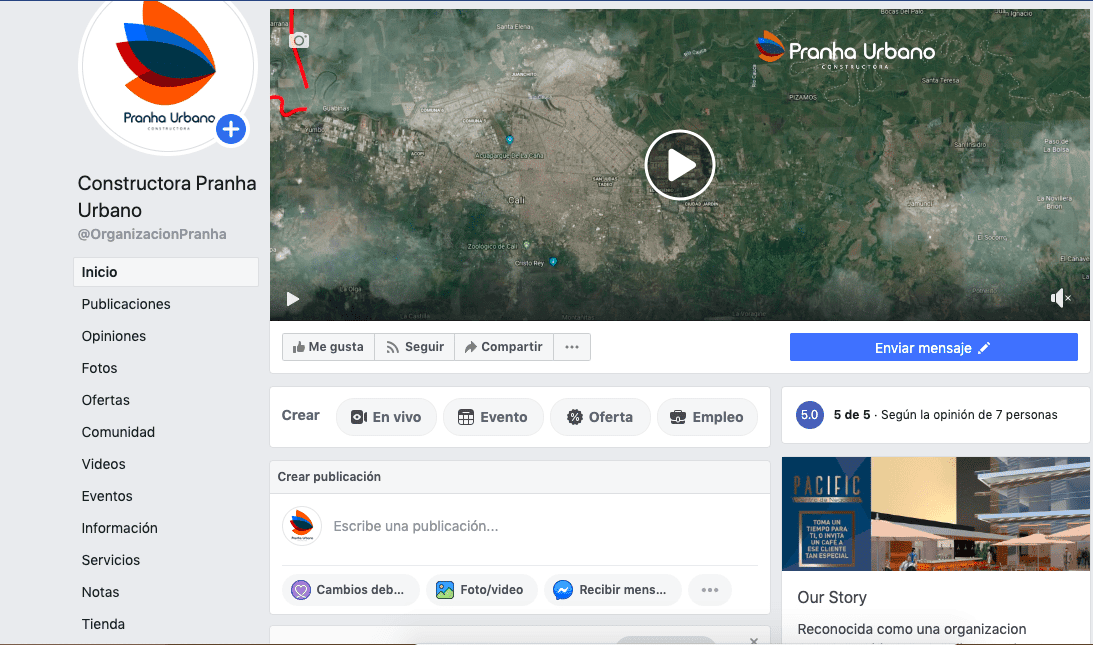Click the 'Reconocida como una organizacion' story text
This screenshot has height=645, width=1093.
pos(912,629)
